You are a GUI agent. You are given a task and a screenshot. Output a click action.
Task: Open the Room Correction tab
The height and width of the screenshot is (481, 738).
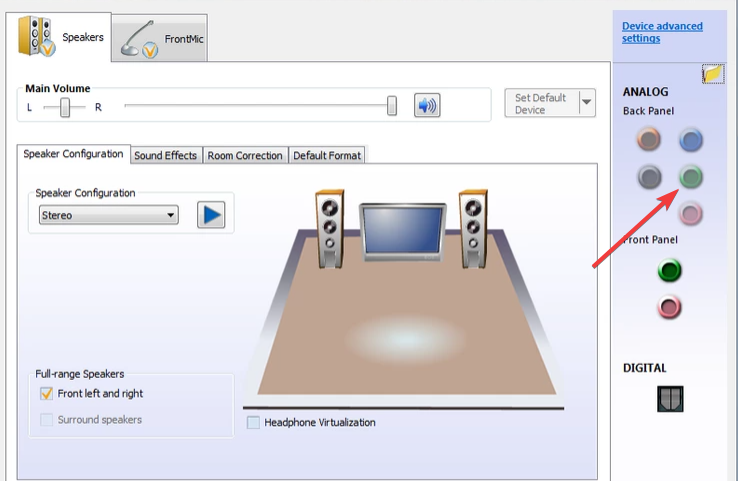pyautogui.click(x=245, y=155)
